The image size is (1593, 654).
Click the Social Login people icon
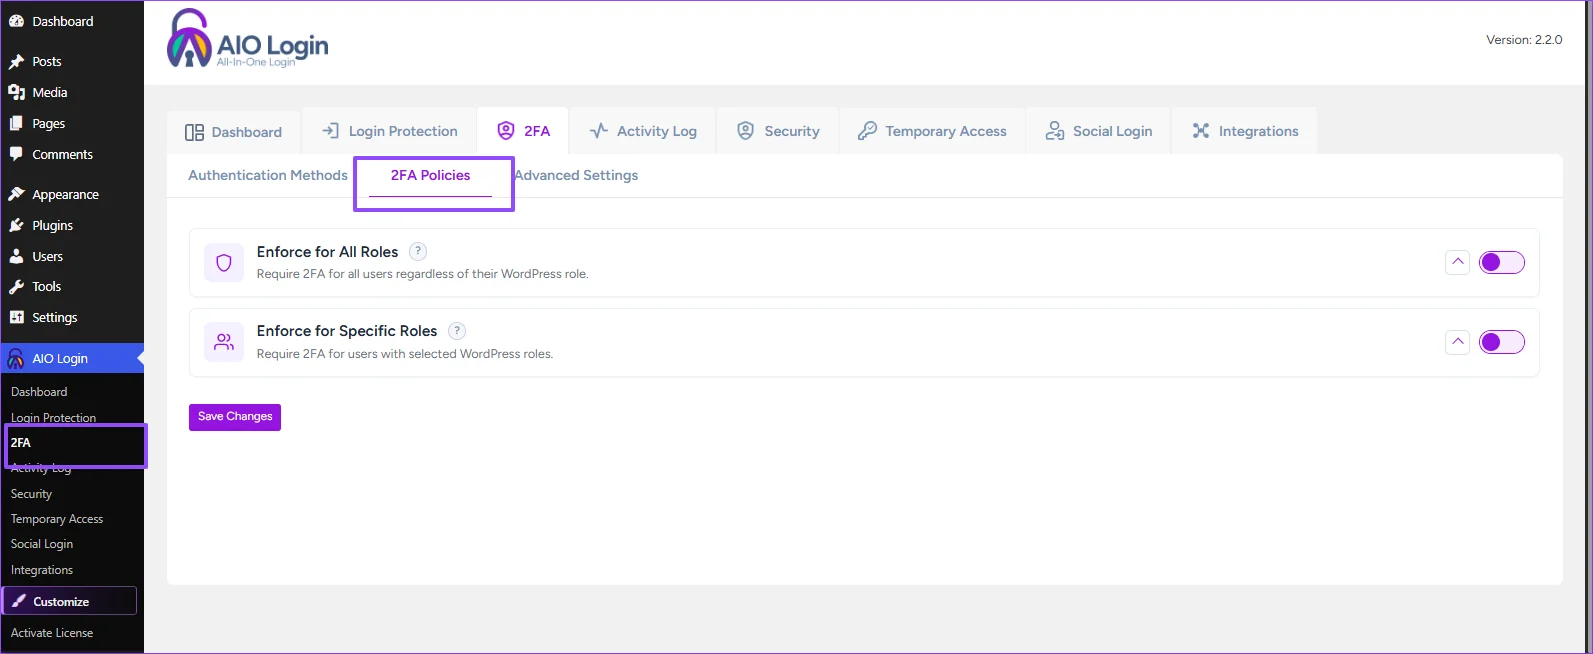pyautogui.click(x=1055, y=131)
